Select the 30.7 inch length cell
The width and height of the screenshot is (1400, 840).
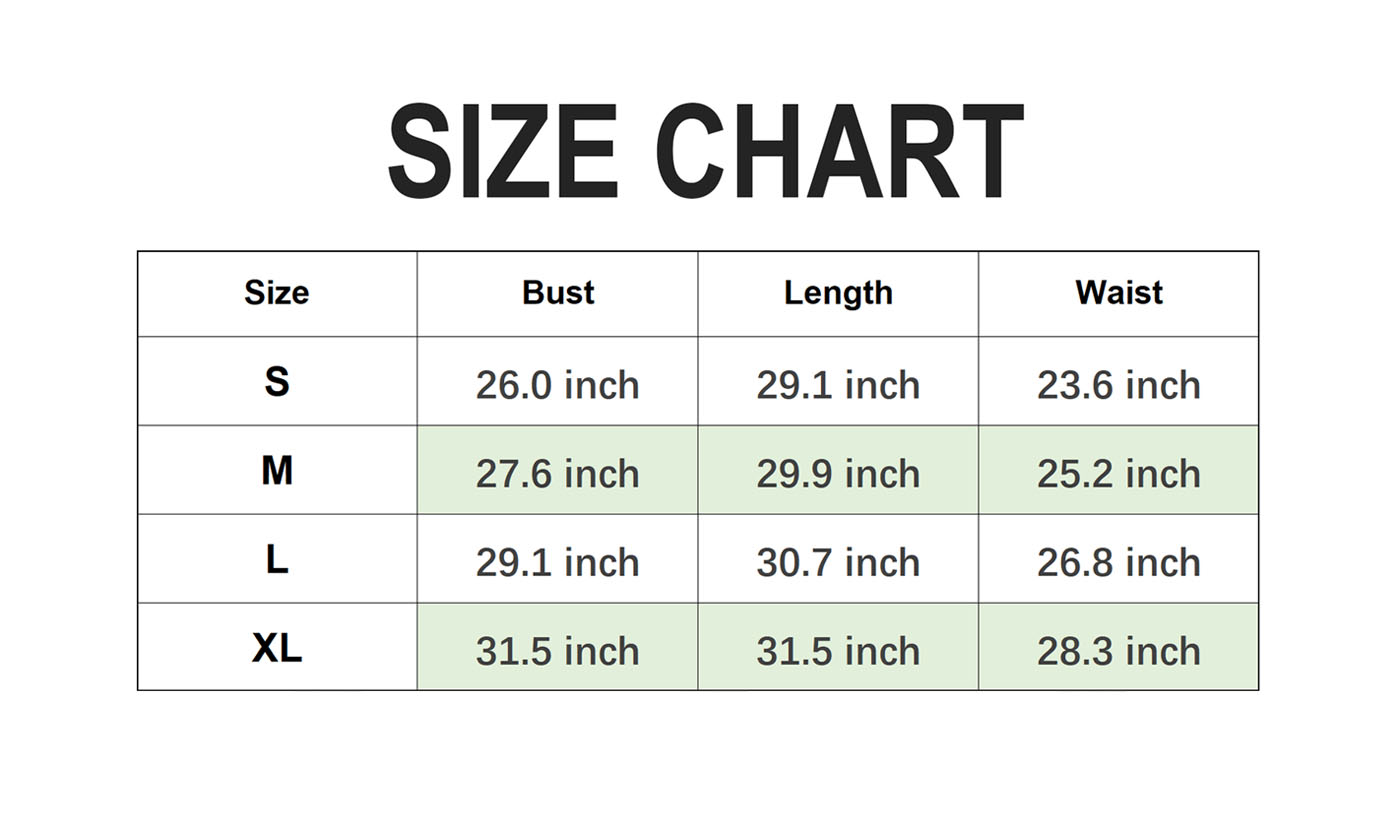tap(838, 562)
